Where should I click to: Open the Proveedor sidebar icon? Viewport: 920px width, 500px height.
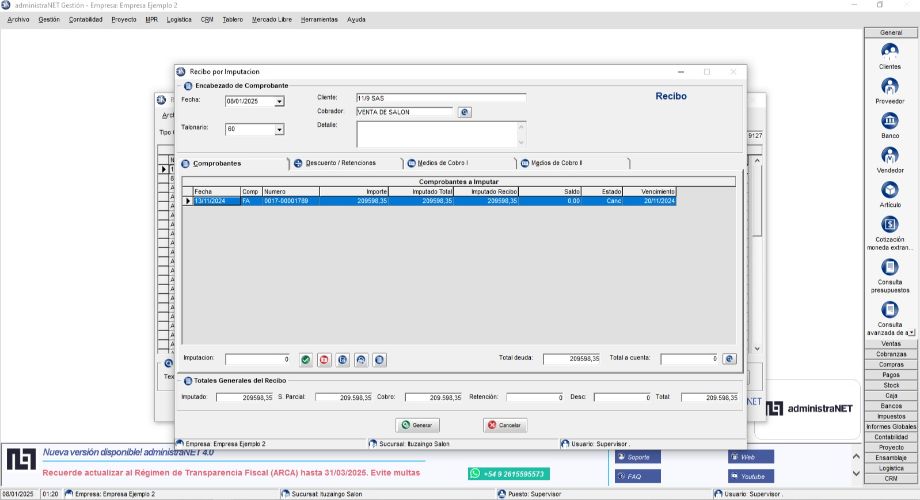click(889, 87)
